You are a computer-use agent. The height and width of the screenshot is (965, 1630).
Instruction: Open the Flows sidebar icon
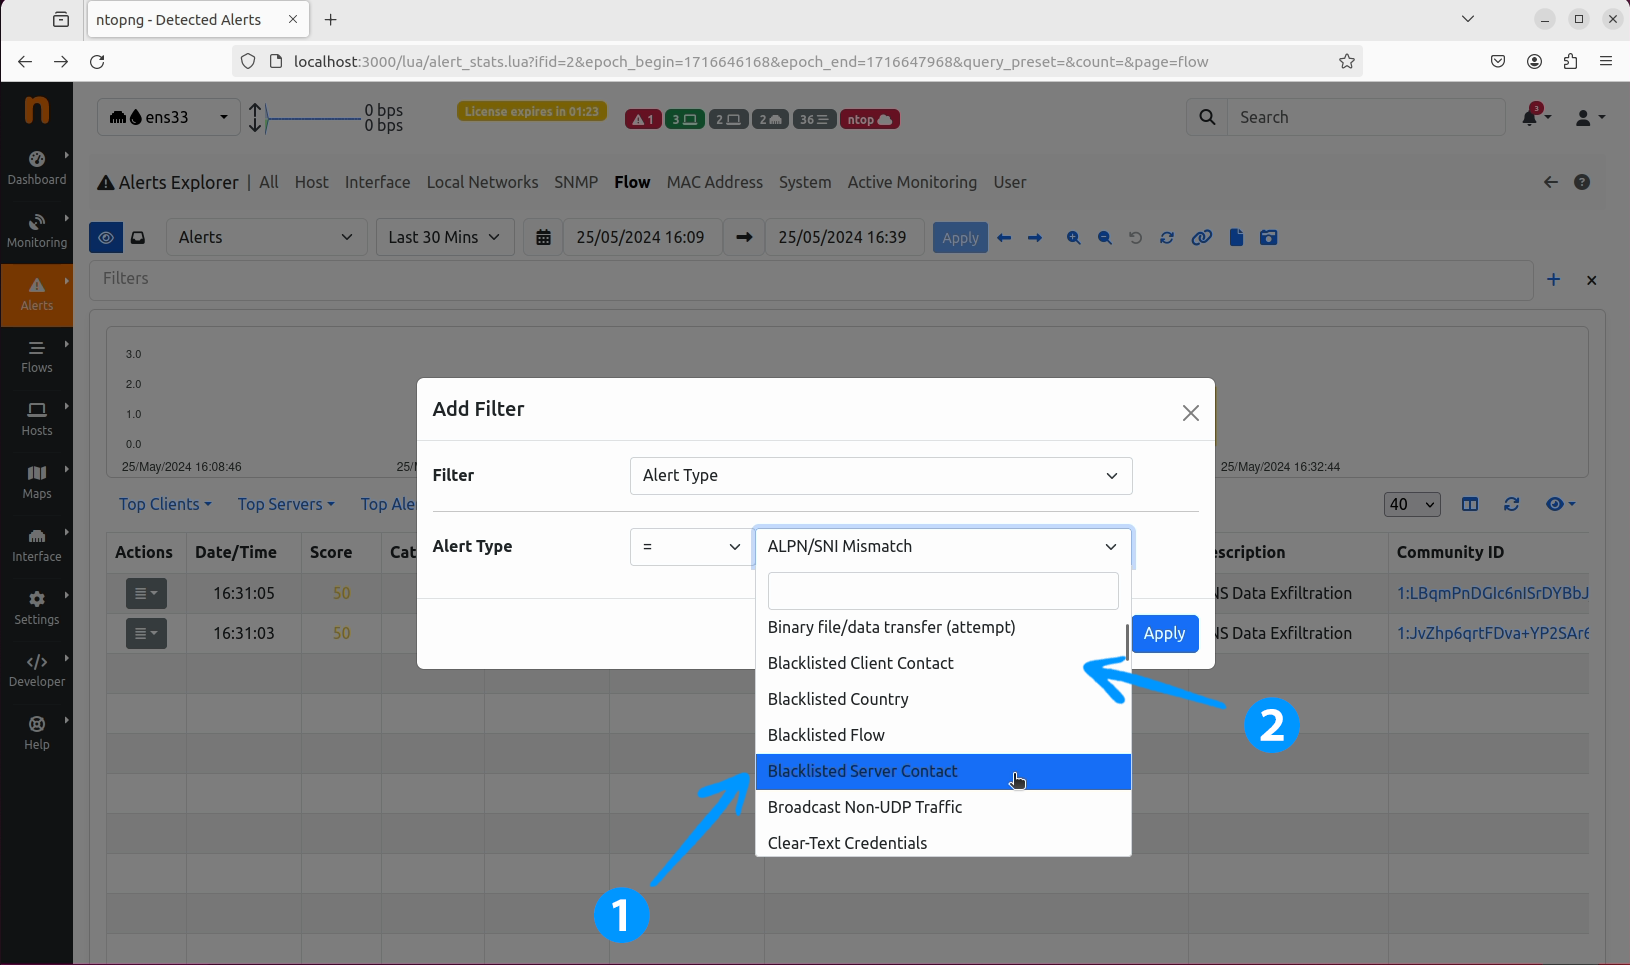[x=37, y=357]
